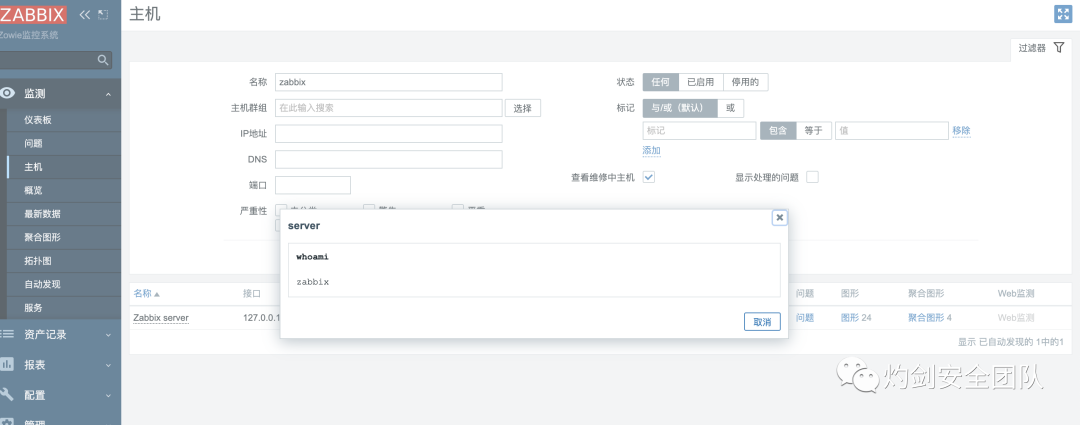Click the 添加 tag link

coord(652,151)
